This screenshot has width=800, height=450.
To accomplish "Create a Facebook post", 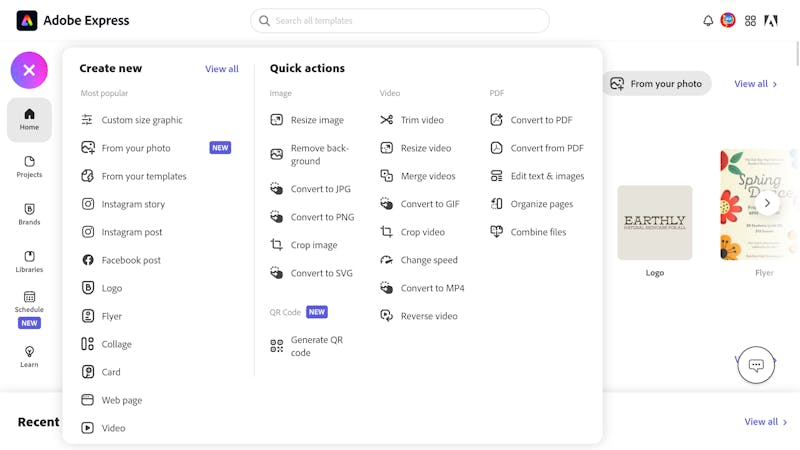I will coord(121,260).
